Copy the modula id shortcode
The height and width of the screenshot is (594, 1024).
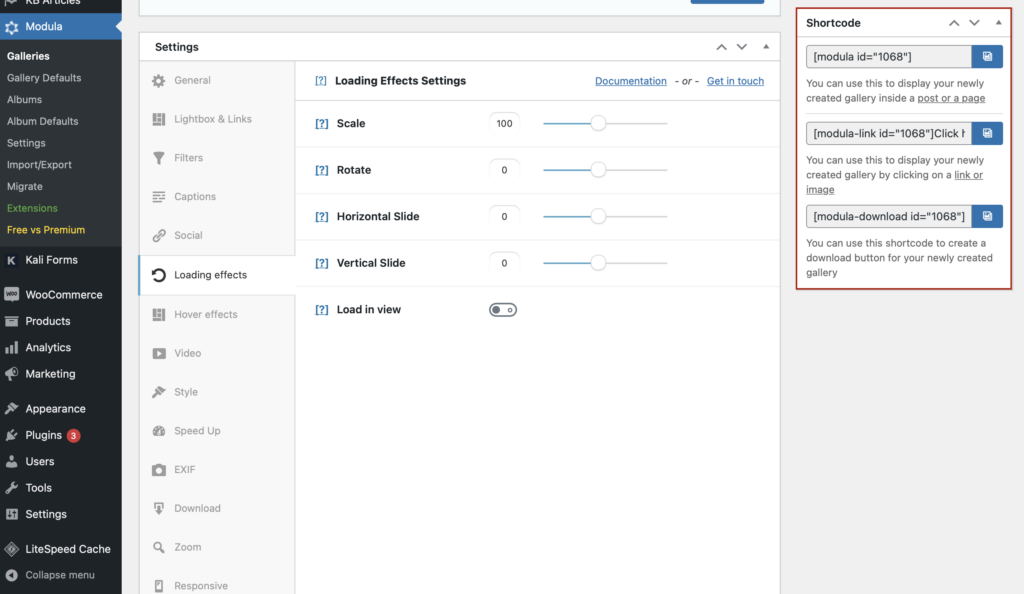[x=987, y=57]
